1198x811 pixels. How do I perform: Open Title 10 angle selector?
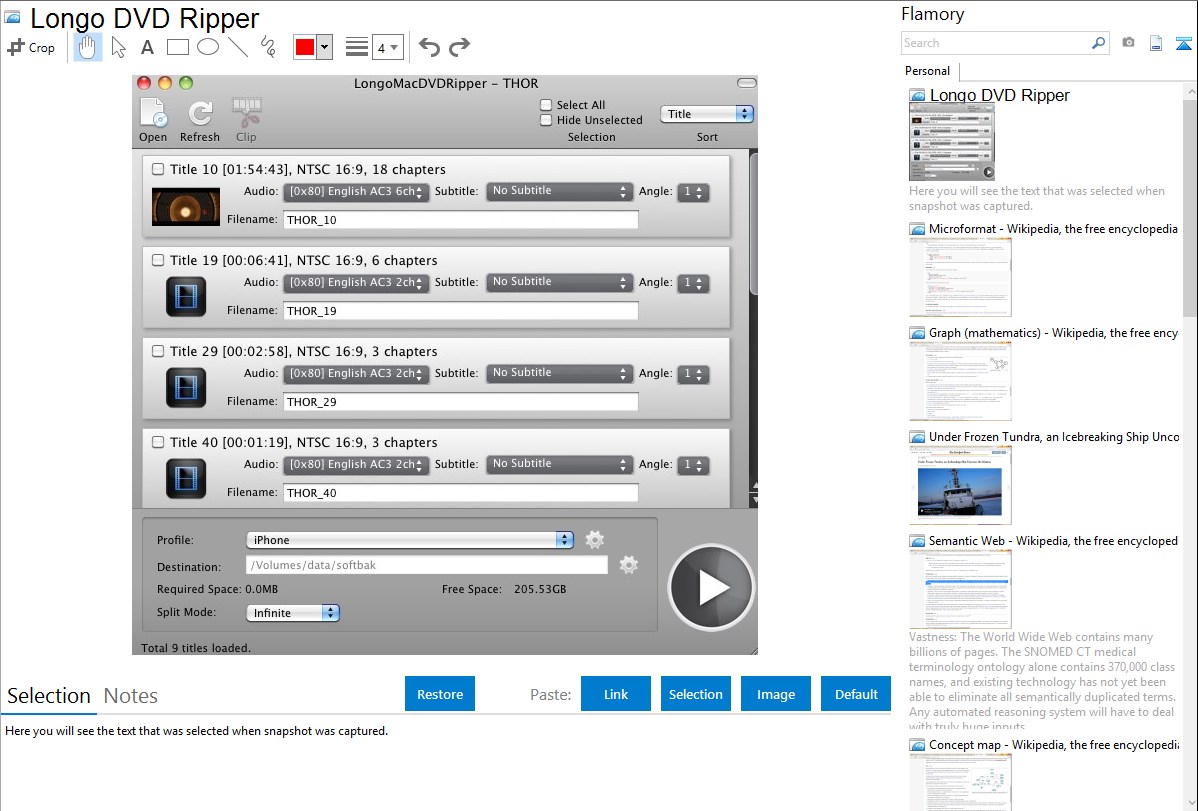pos(694,192)
